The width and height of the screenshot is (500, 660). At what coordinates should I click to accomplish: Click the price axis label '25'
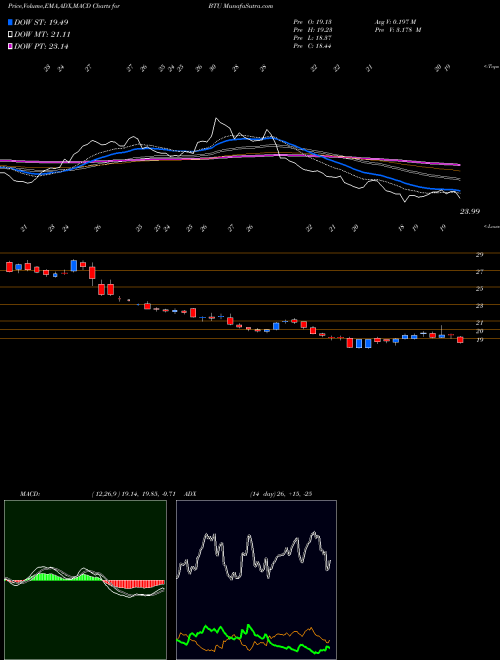point(479,289)
